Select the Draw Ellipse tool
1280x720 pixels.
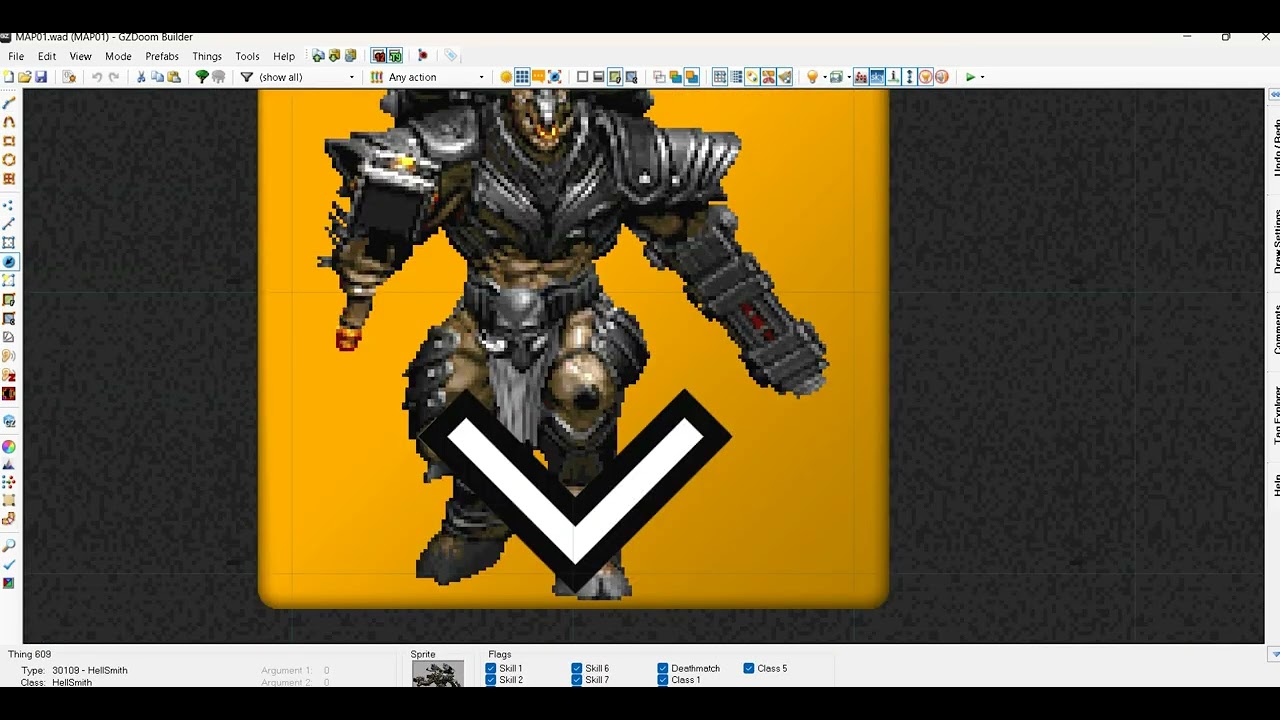point(9,159)
